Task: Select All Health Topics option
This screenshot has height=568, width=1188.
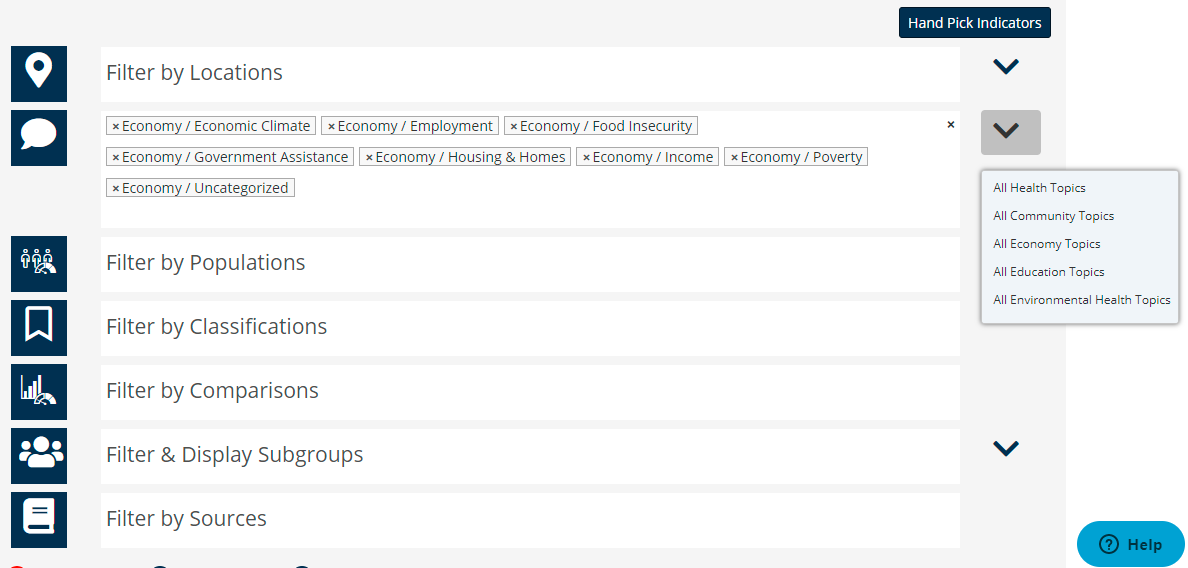Action: 1040,188
